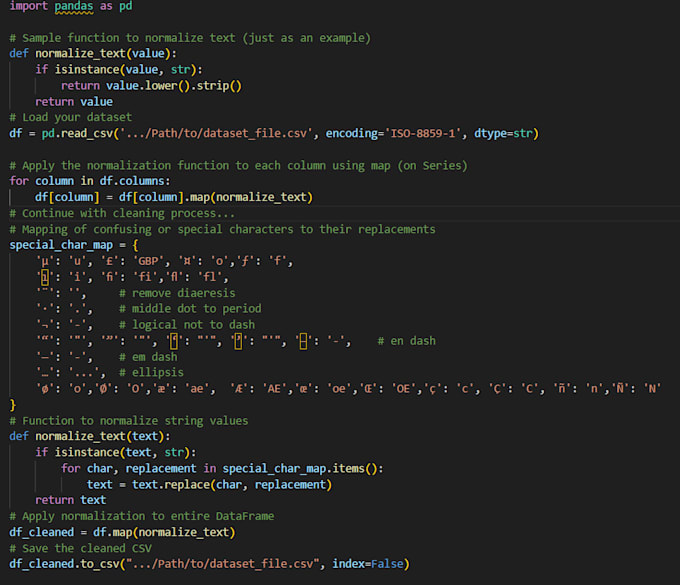Click '# em dash' comment

click(148, 357)
